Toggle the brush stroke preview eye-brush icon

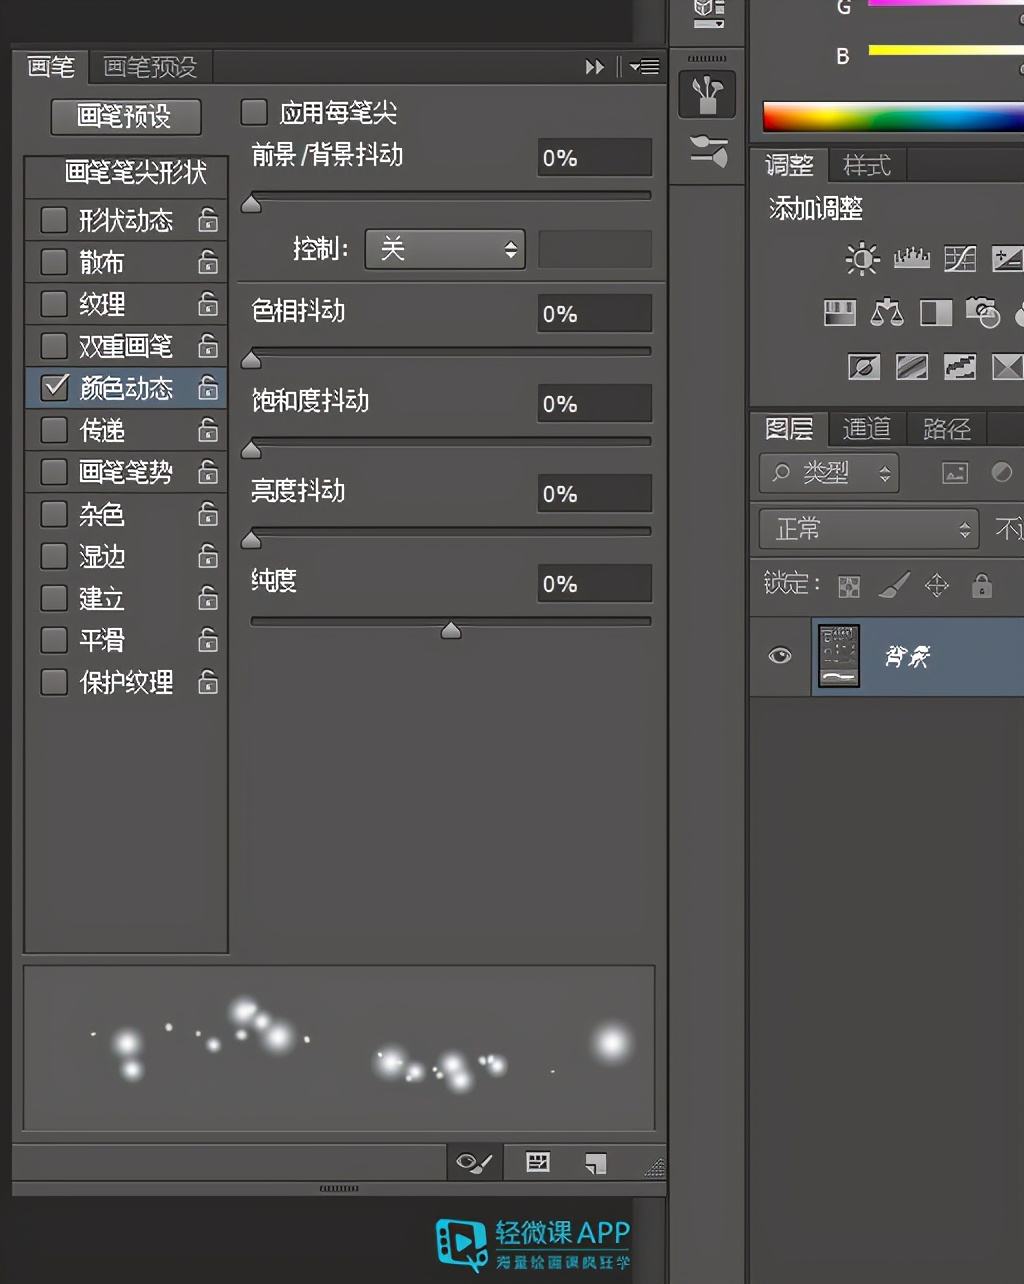tap(474, 1162)
